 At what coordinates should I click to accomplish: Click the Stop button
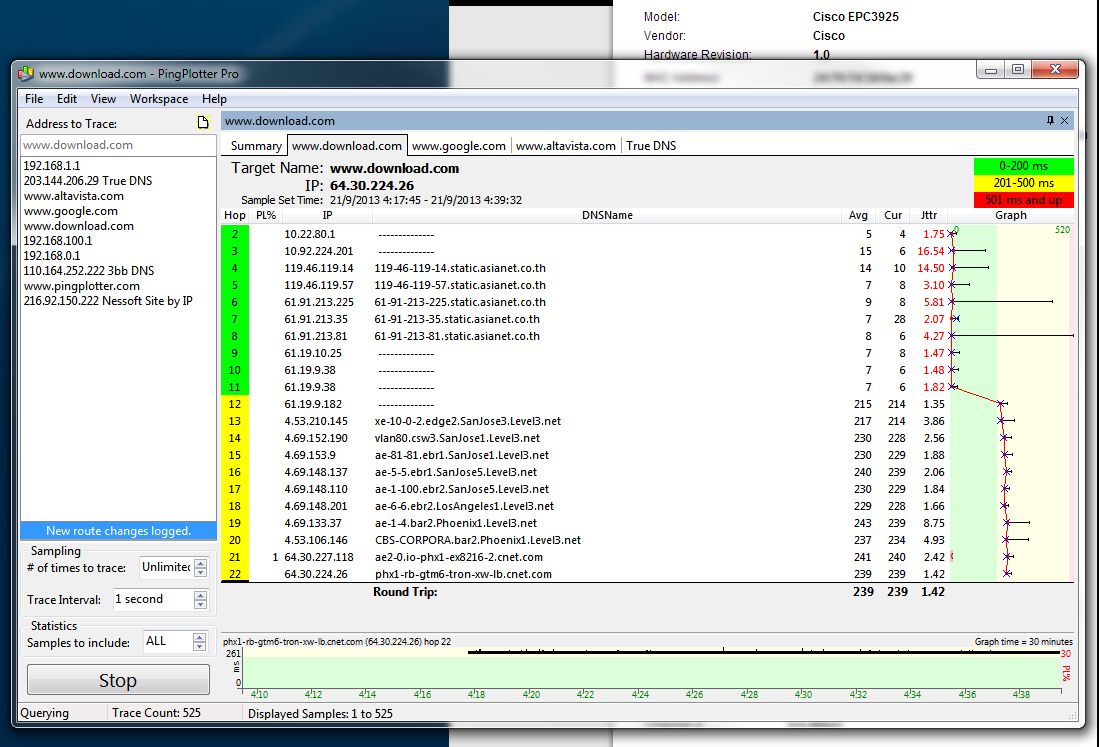[118, 680]
